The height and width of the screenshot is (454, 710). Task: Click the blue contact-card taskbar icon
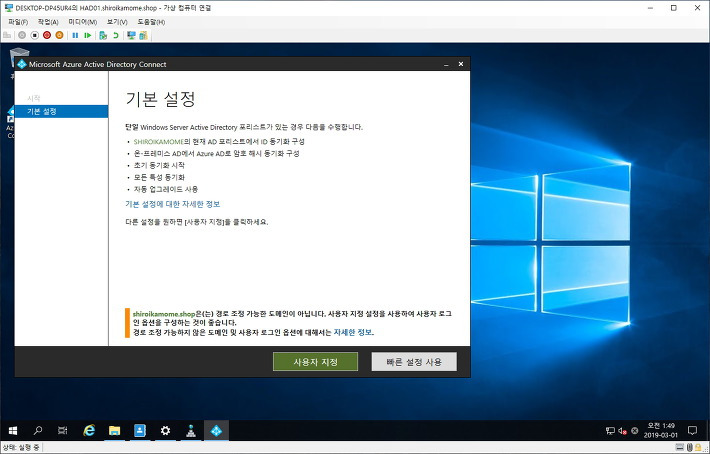(140, 430)
